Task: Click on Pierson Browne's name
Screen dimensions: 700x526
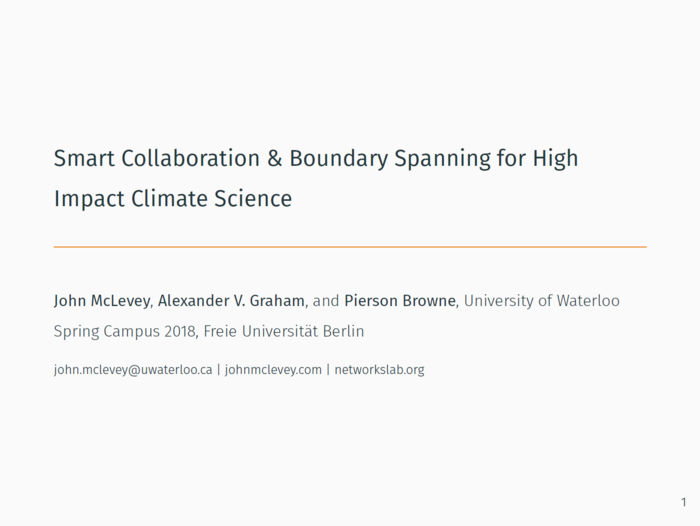Action: (x=400, y=300)
